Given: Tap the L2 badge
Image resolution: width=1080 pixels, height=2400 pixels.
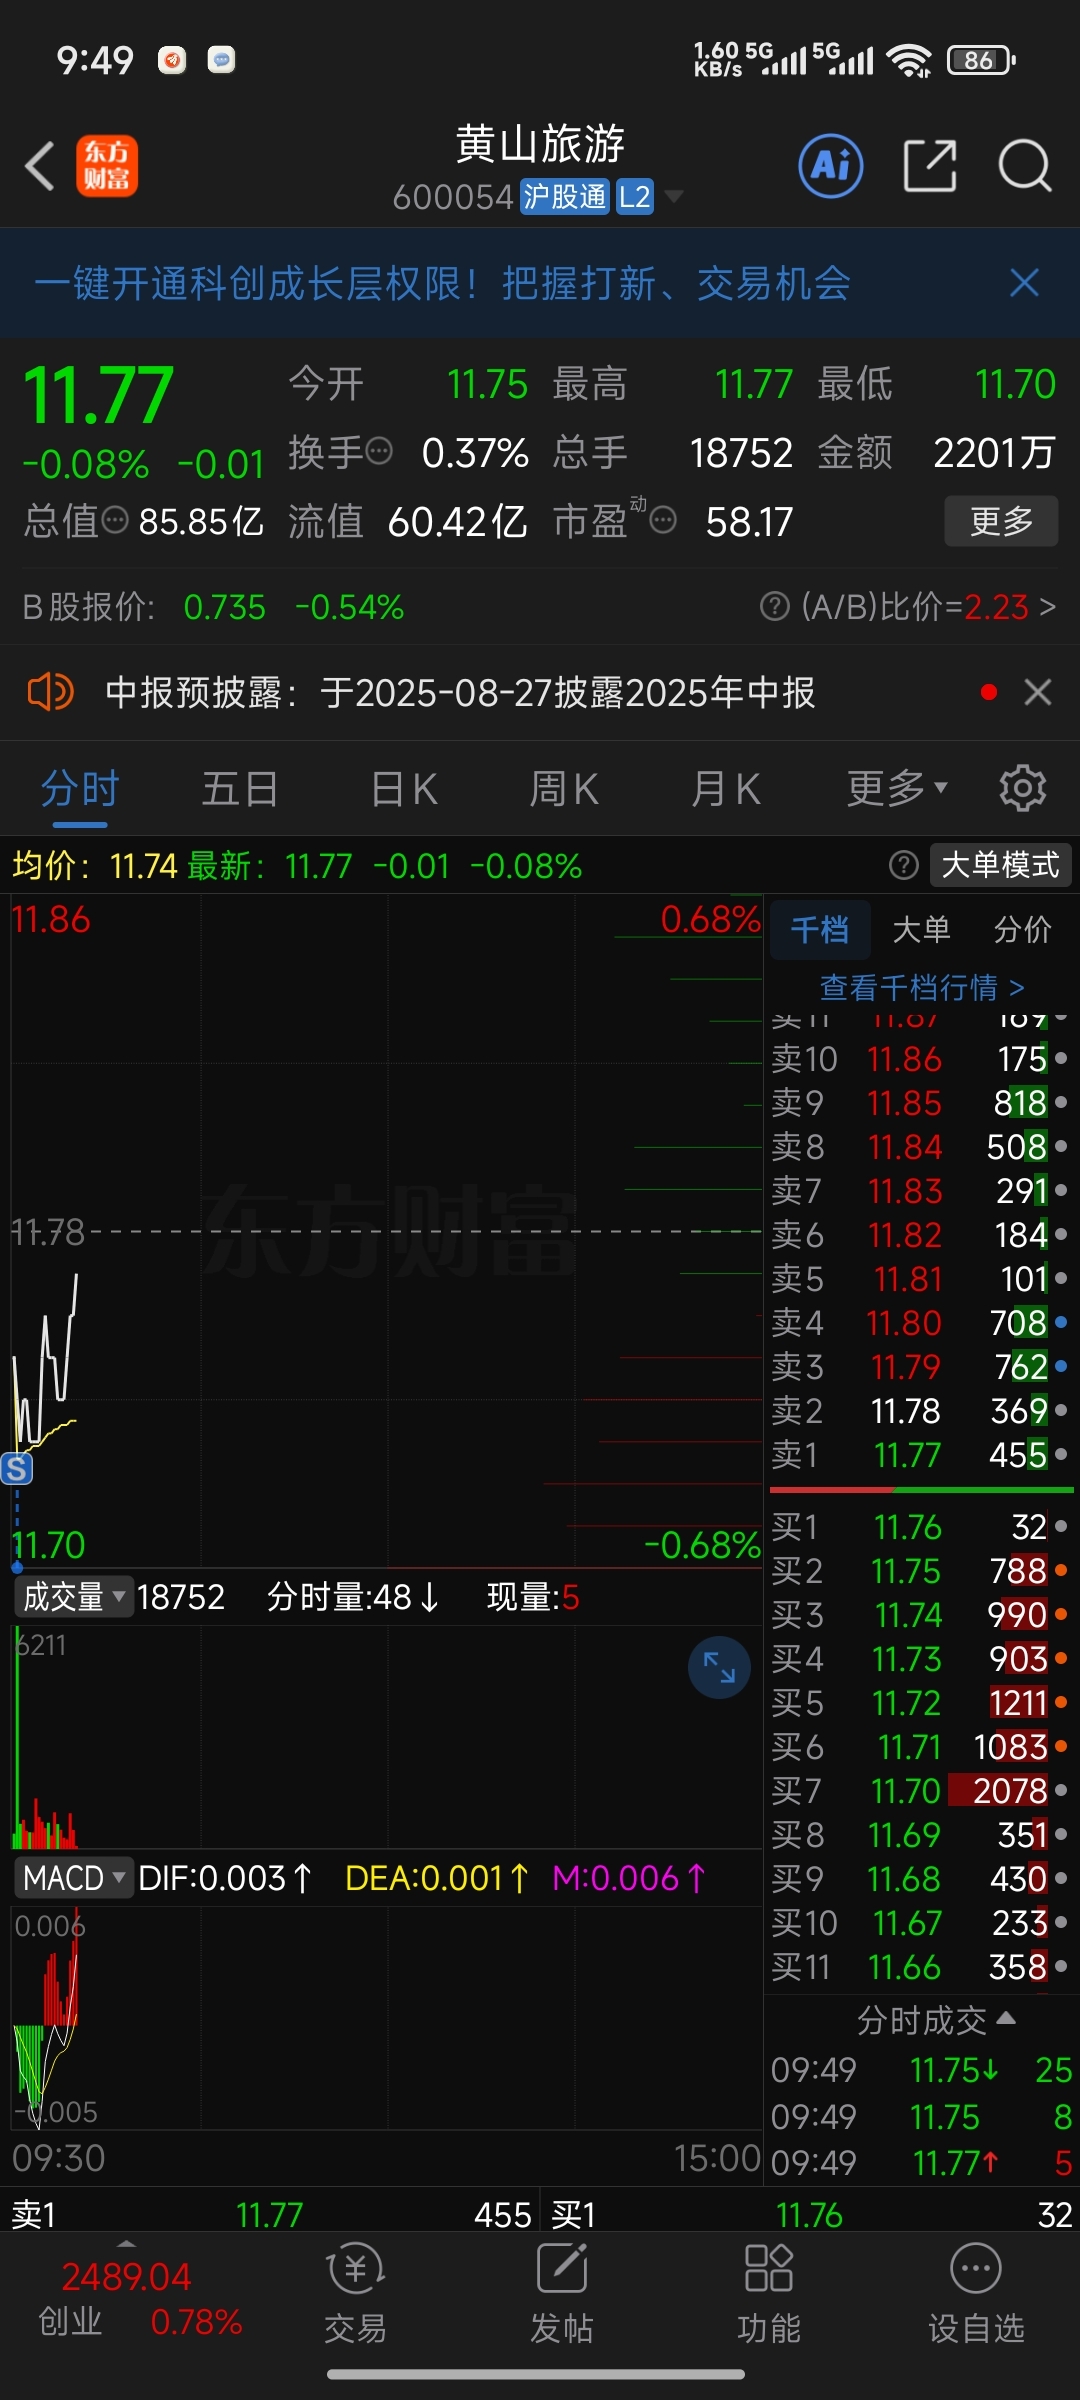Looking at the screenshot, I should 635,196.
